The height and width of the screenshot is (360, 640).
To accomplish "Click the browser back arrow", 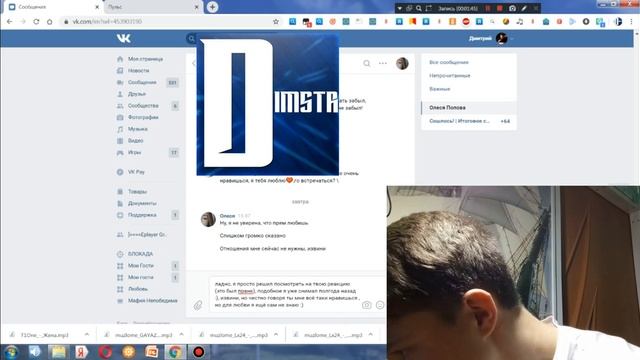I will pos(9,22).
